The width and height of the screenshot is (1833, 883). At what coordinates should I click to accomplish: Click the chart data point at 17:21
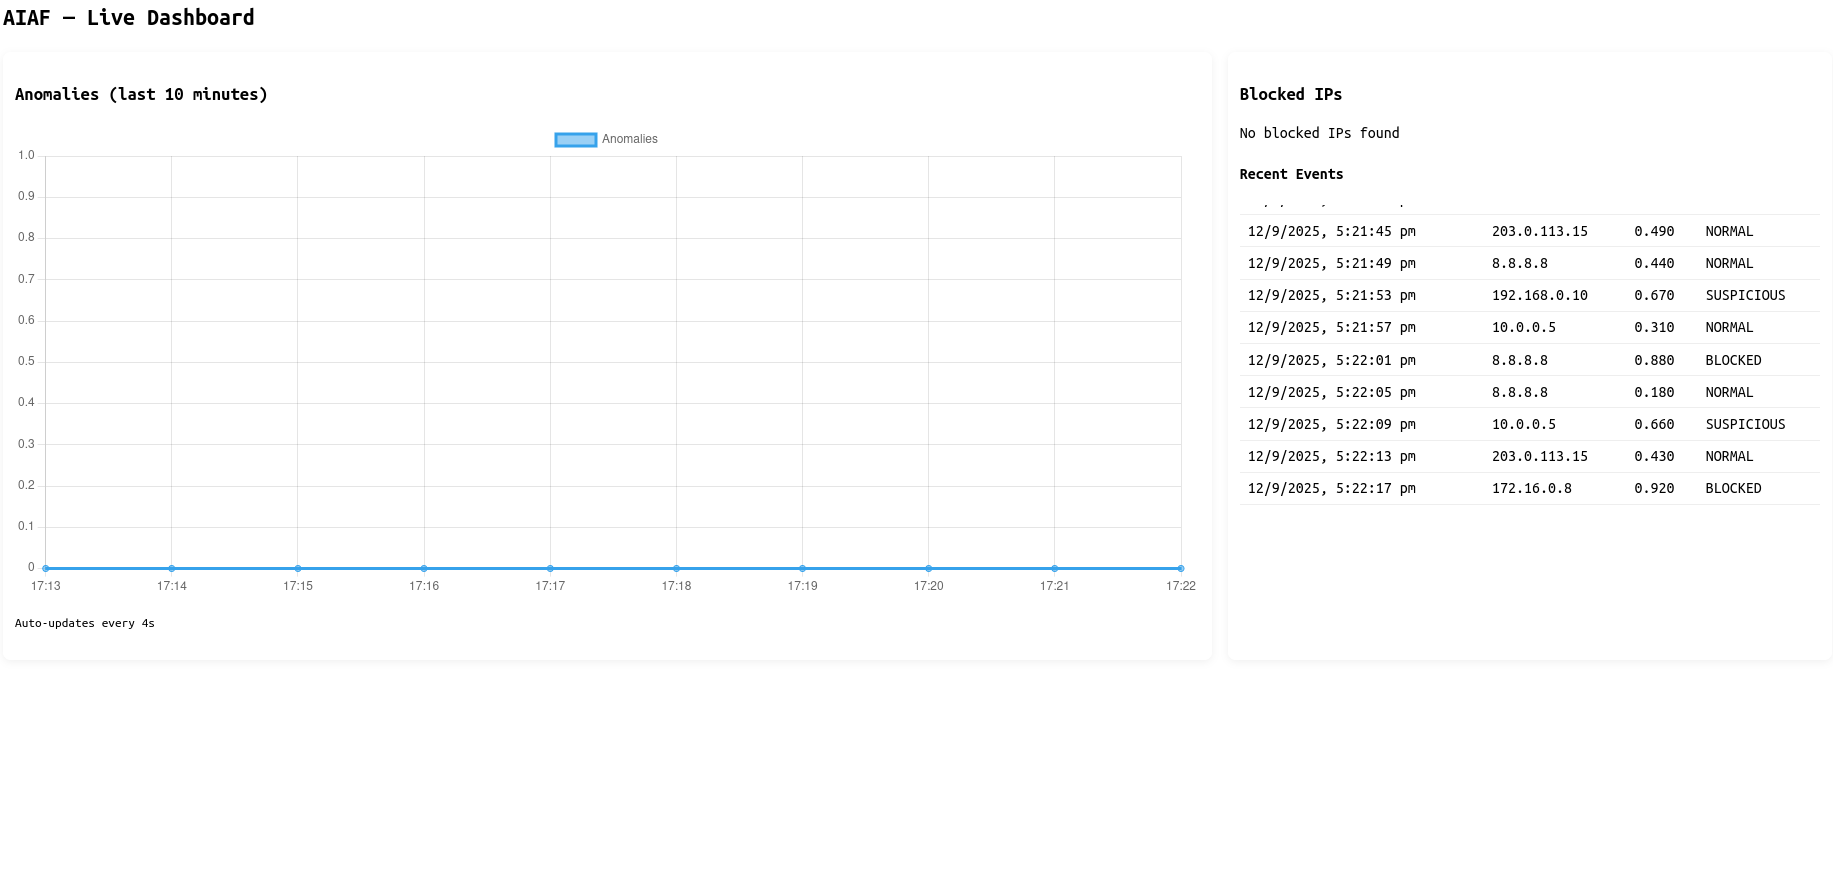point(1054,568)
